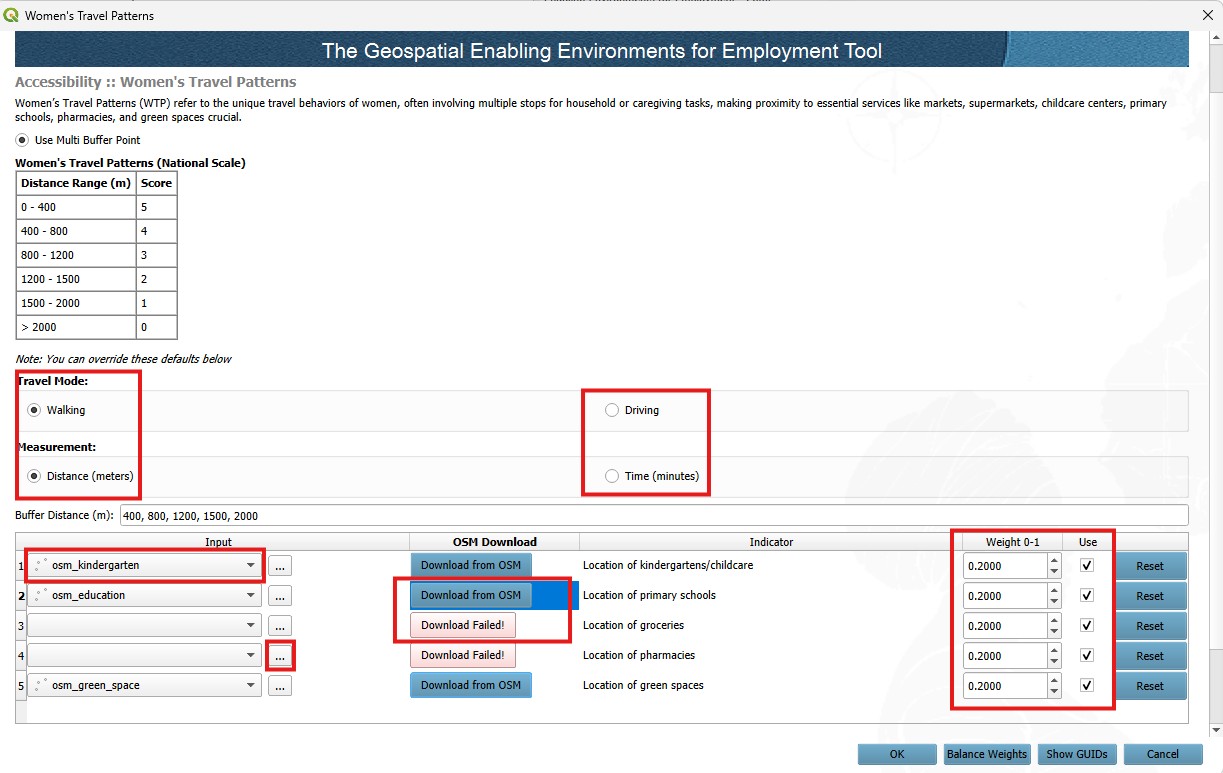Decrease groceries weight with down arrow
Screen dimensions: 1223x773
[1053, 632]
